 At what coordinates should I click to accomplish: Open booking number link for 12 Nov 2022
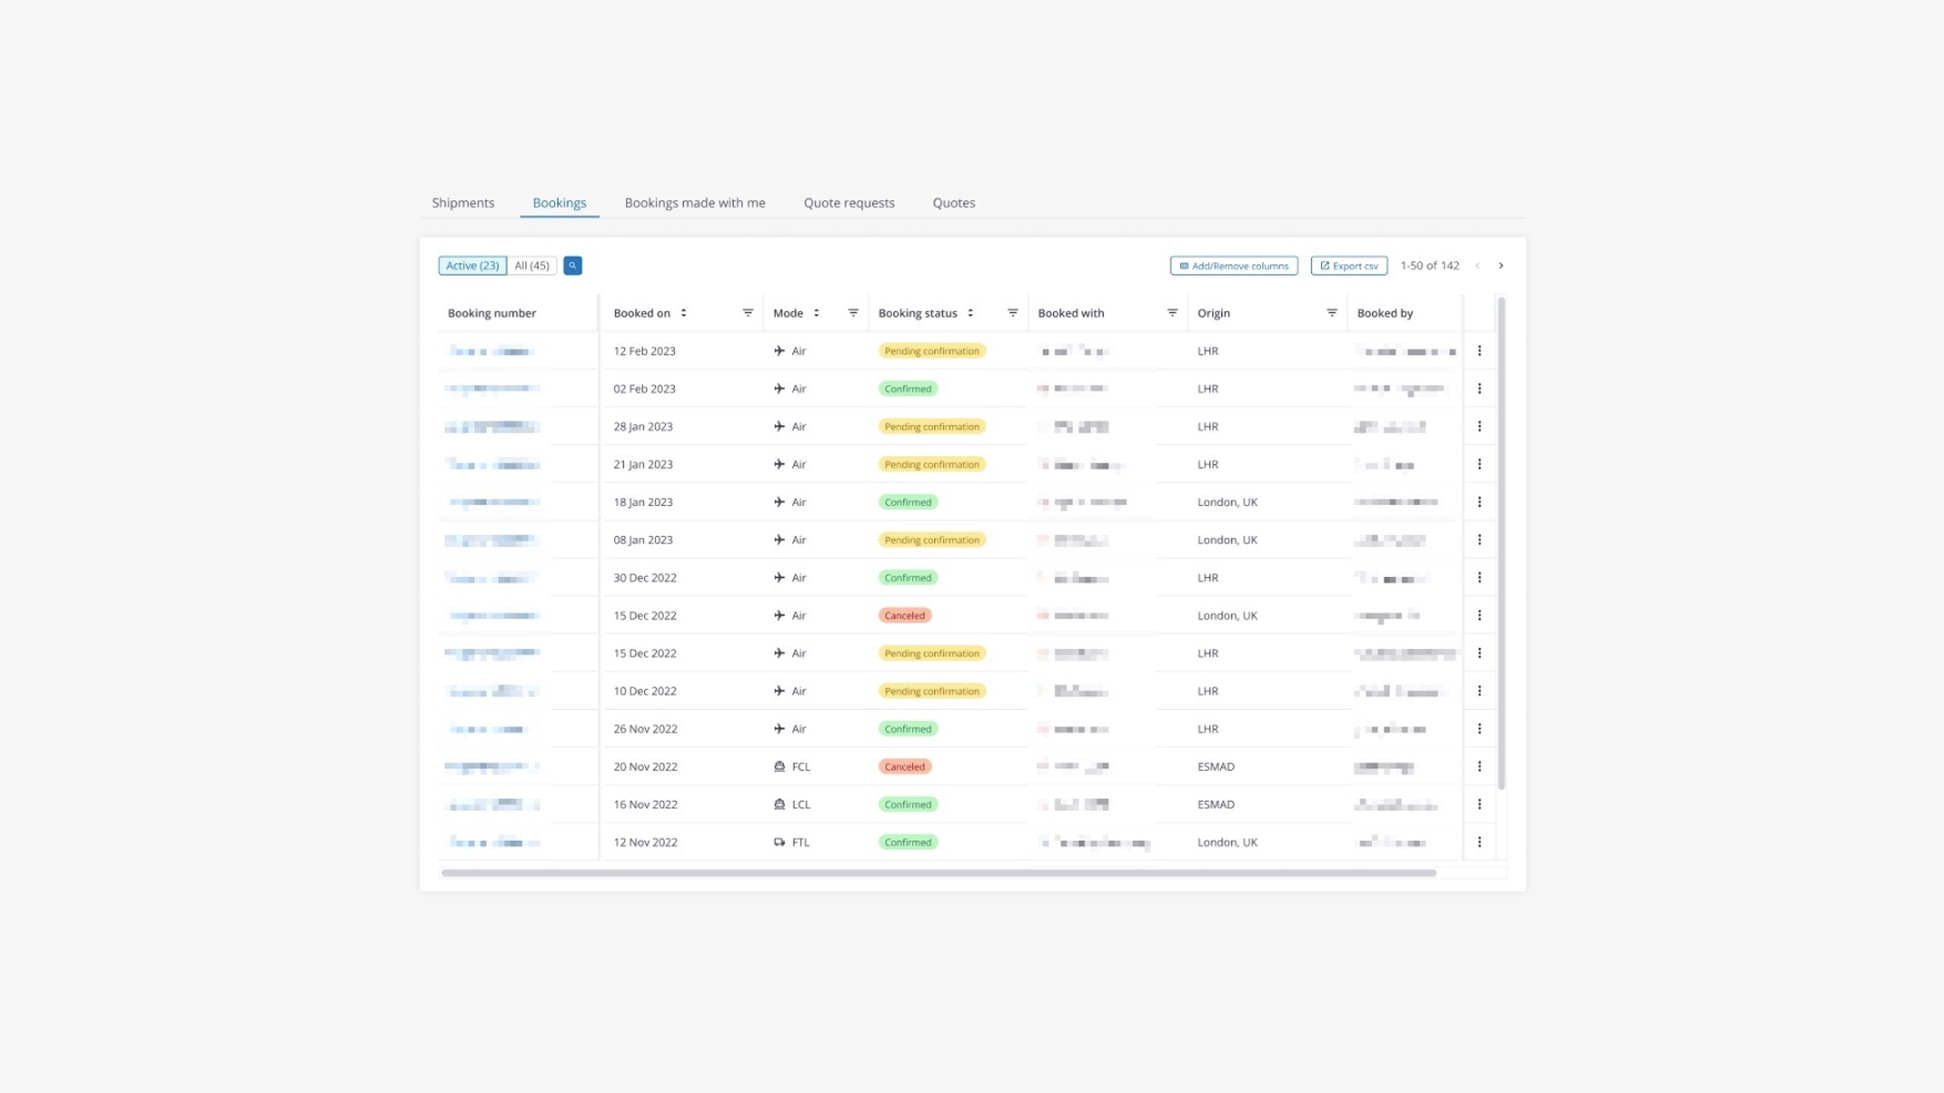tap(494, 842)
